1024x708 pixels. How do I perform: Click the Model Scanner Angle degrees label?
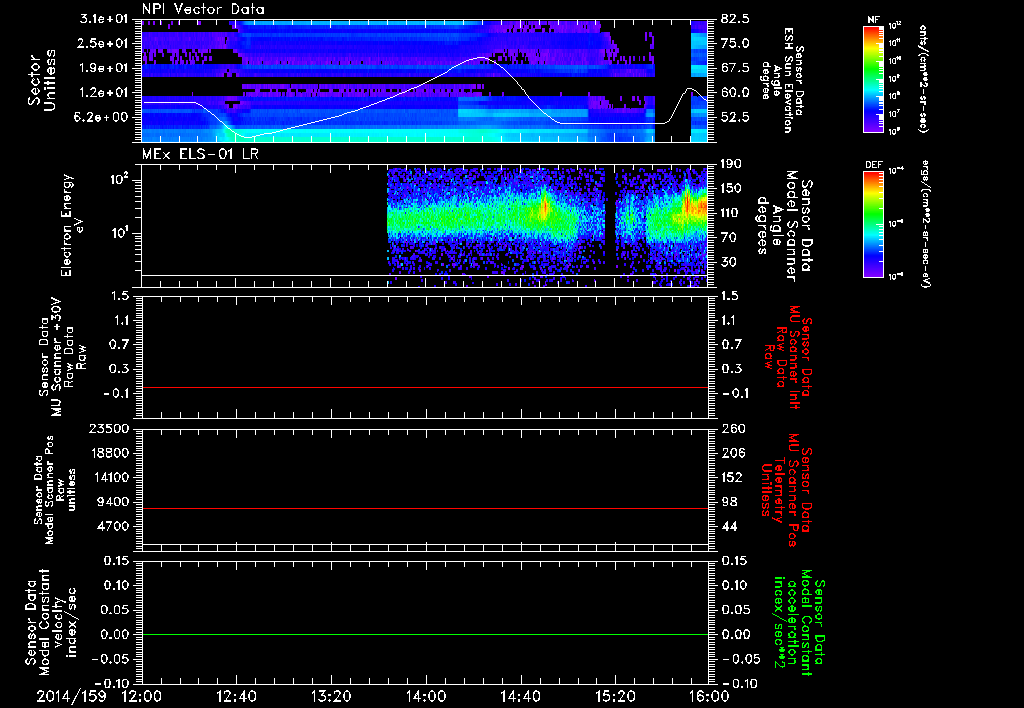[x=783, y=226]
